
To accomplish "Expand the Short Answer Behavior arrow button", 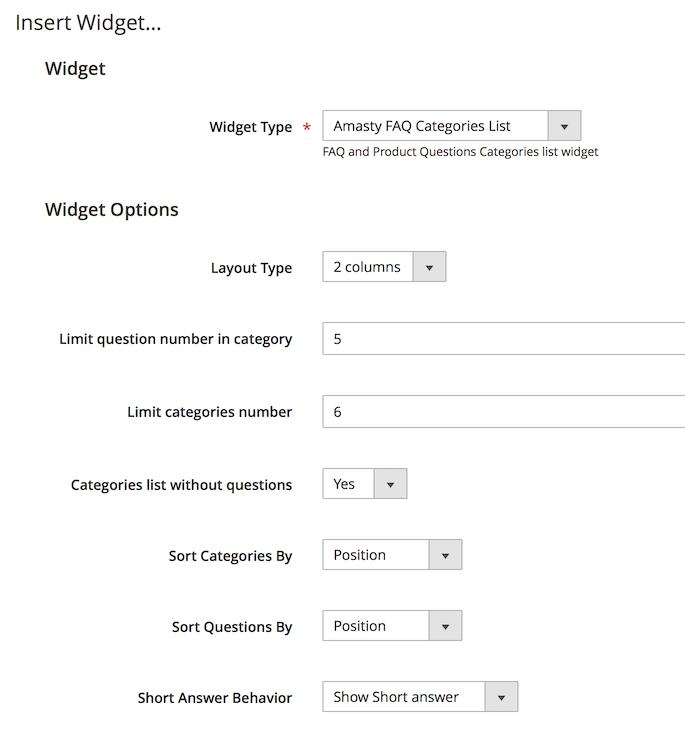I will point(501,697).
